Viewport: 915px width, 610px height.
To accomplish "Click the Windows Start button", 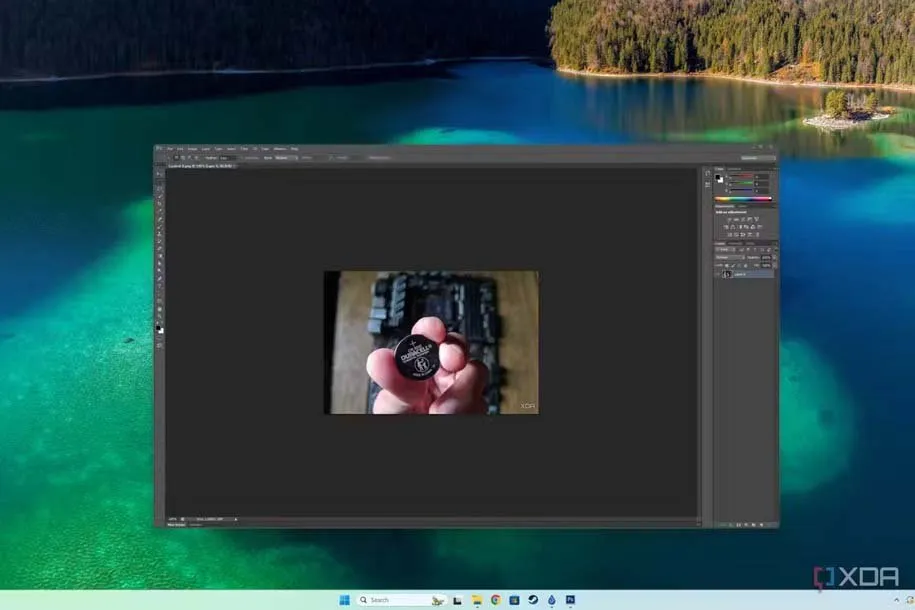I will click(x=344, y=600).
